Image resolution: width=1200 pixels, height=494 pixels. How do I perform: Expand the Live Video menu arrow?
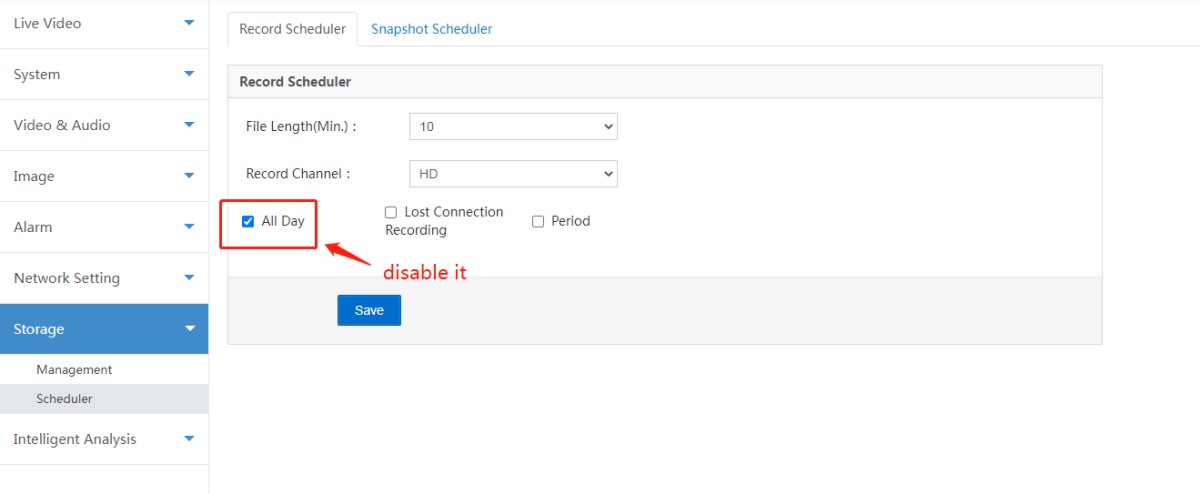(x=189, y=23)
